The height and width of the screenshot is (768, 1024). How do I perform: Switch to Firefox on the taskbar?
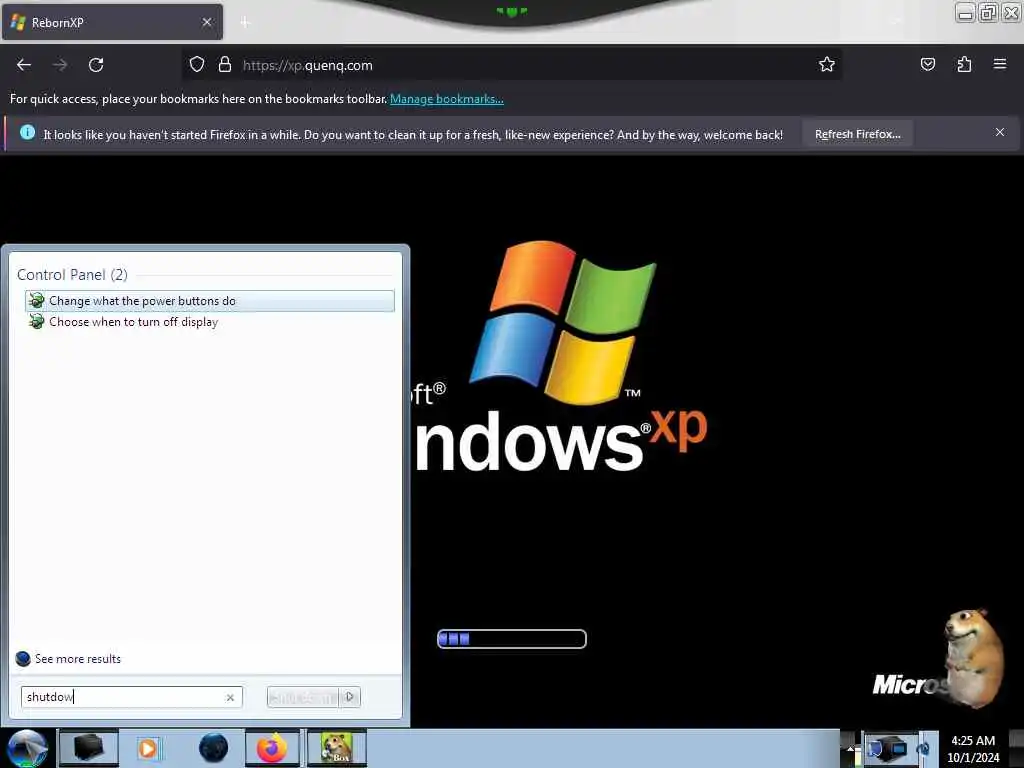click(x=272, y=748)
